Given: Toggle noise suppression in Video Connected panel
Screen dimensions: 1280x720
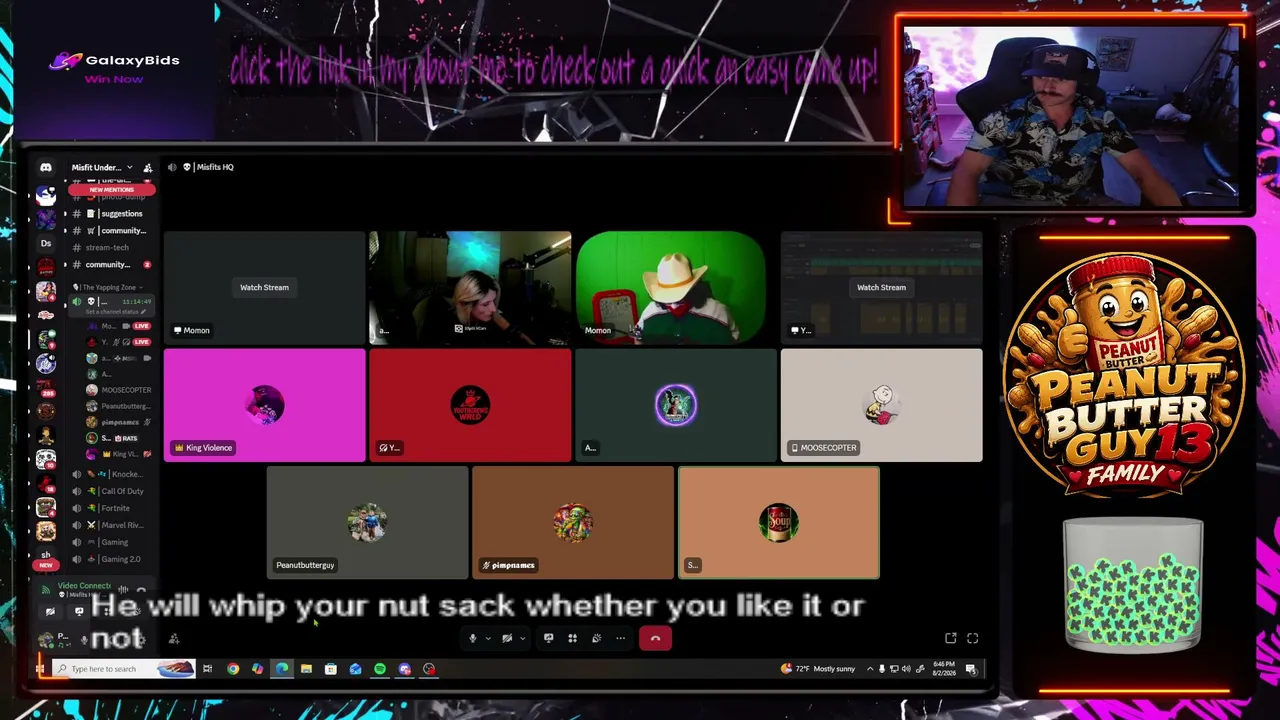Looking at the screenshot, I should pyautogui.click(x=124, y=589).
